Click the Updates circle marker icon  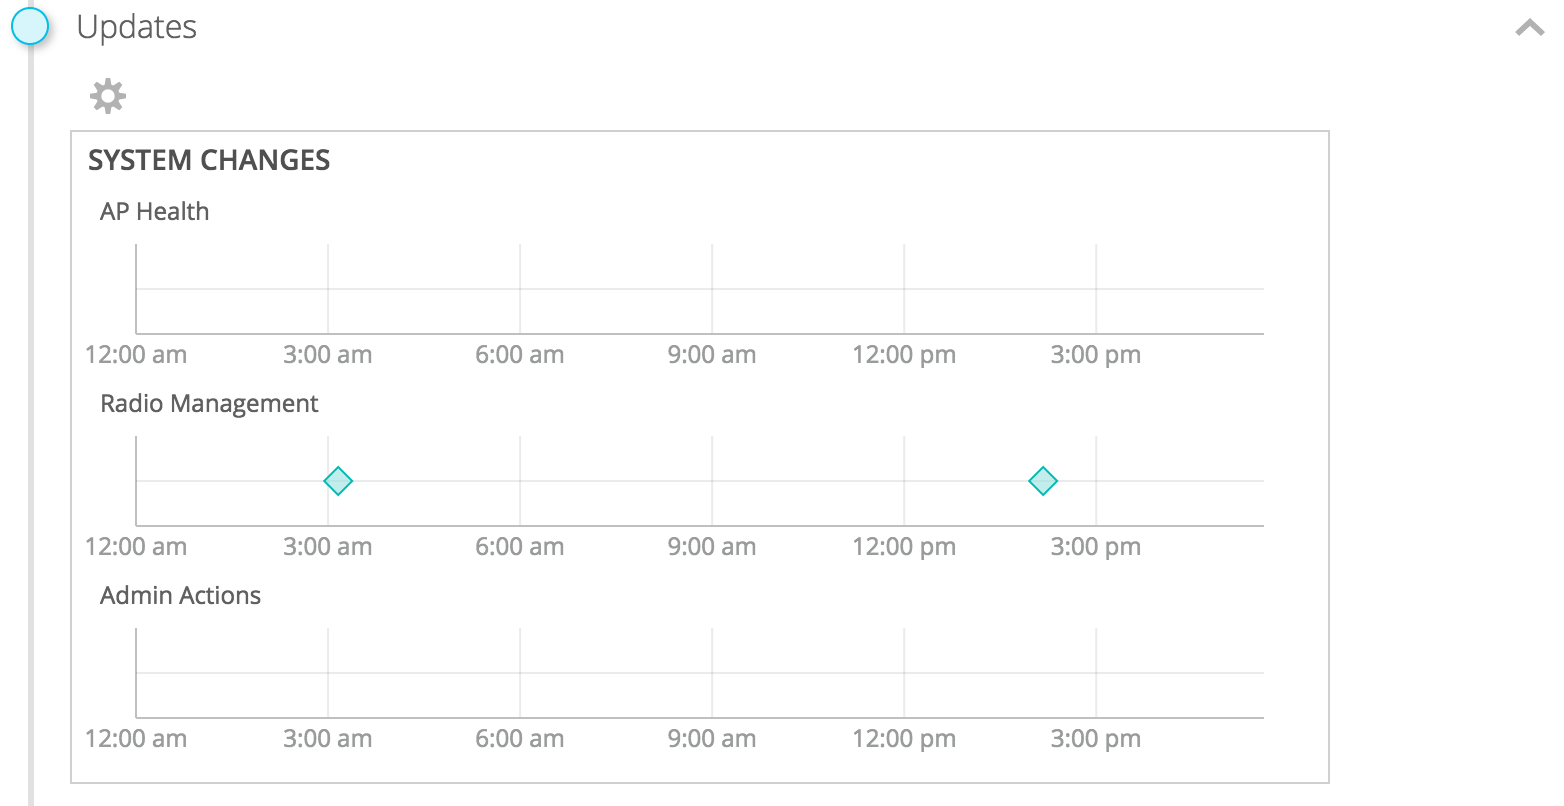coord(30,26)
